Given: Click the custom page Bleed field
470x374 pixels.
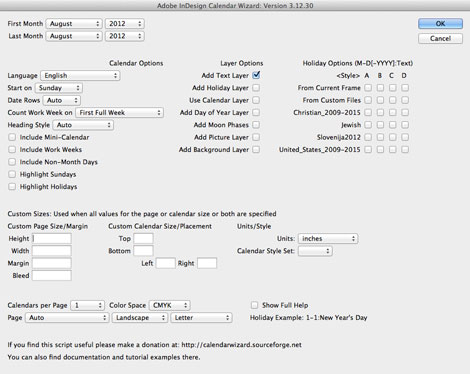Looking at the screenshot, I should 52,276.
